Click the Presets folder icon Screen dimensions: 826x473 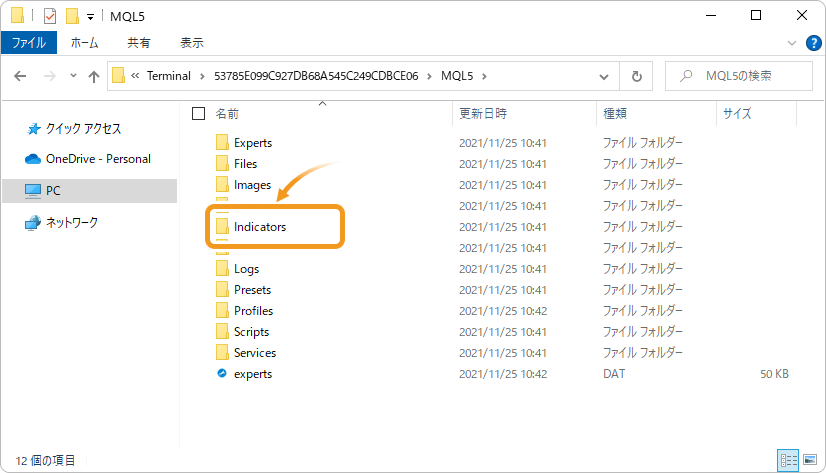pyautogui.click(x=222, y=290)
